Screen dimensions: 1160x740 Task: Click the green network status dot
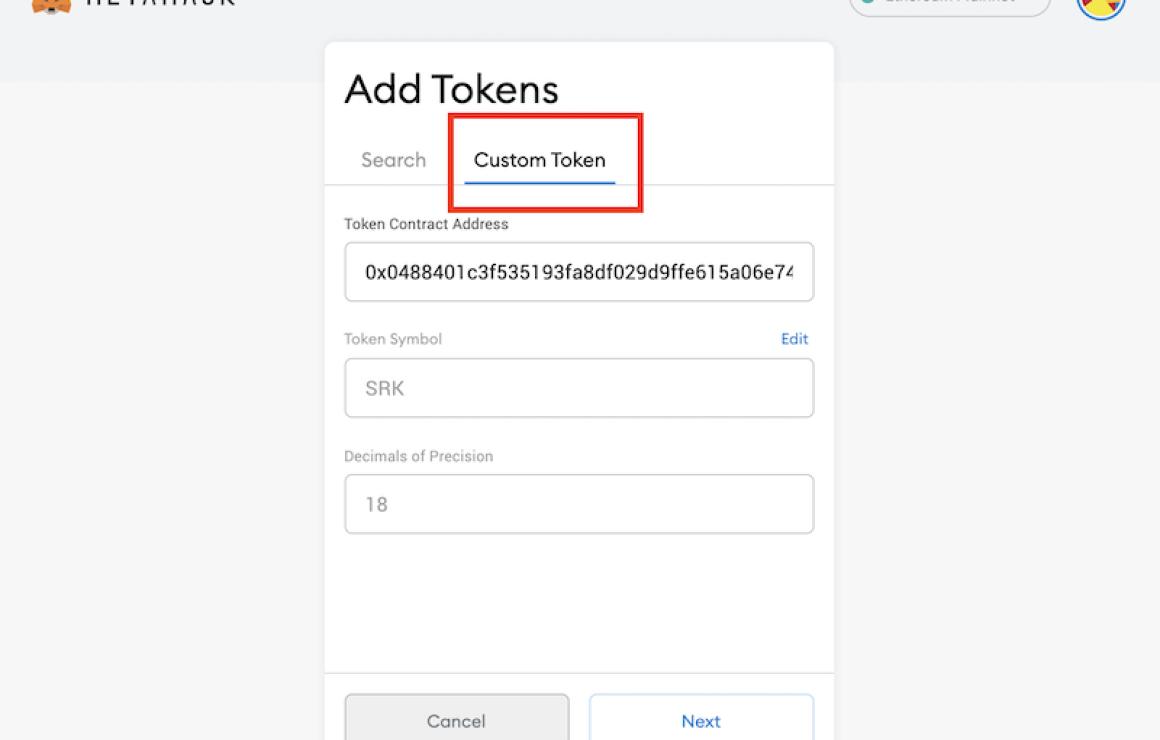[869, 2]
